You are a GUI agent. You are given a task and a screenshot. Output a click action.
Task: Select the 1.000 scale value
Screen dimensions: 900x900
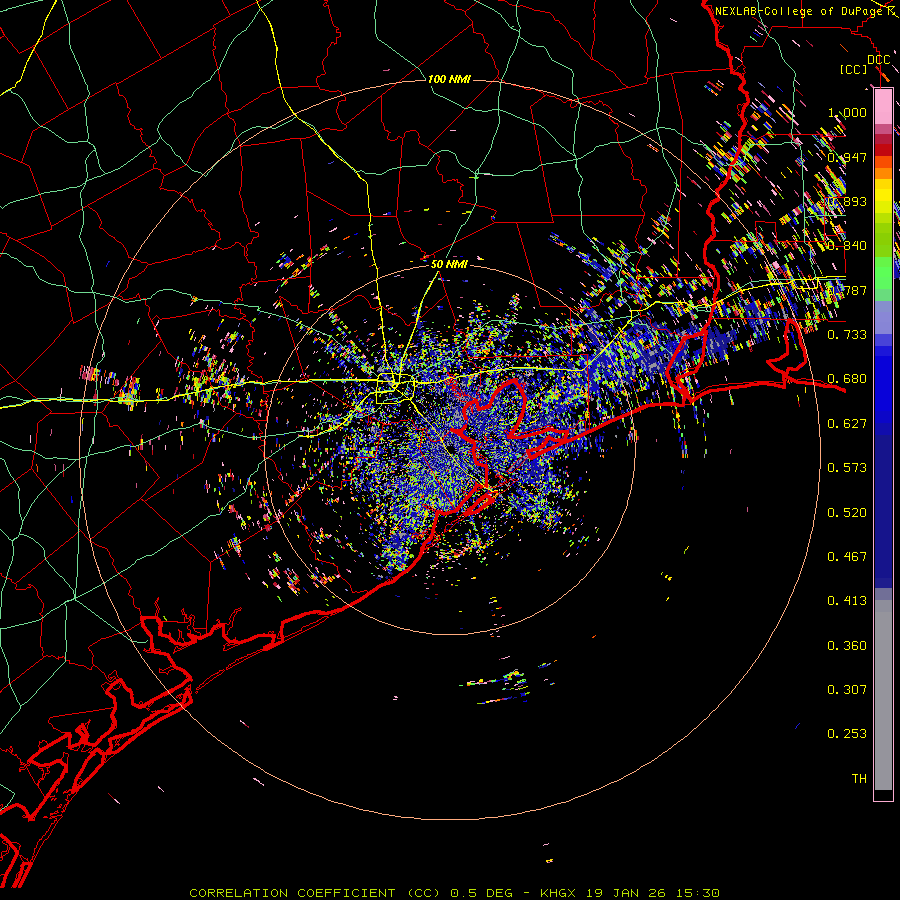pyautogui.click(x=847, y=112)
